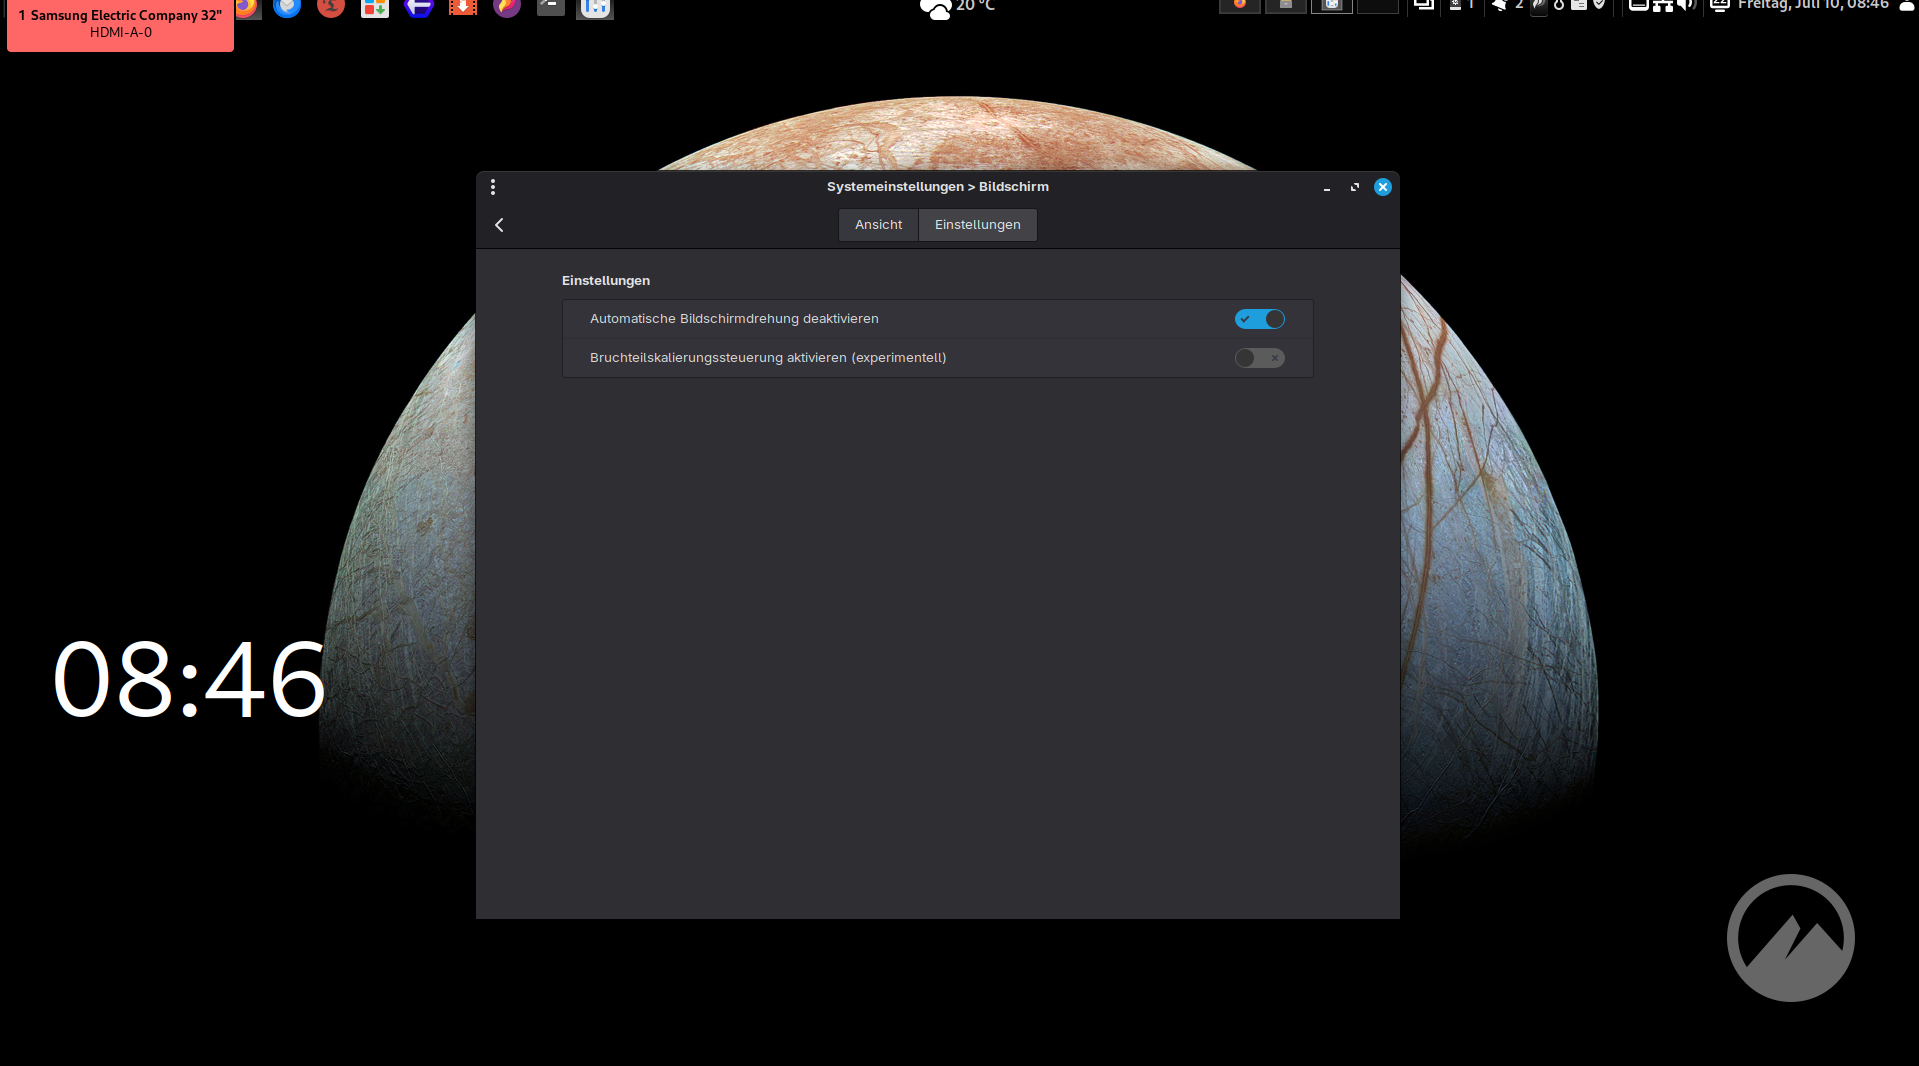Switch to settings window in window list
The height and width of the screenshot is (1066, 1919).
click(1332, 6)
